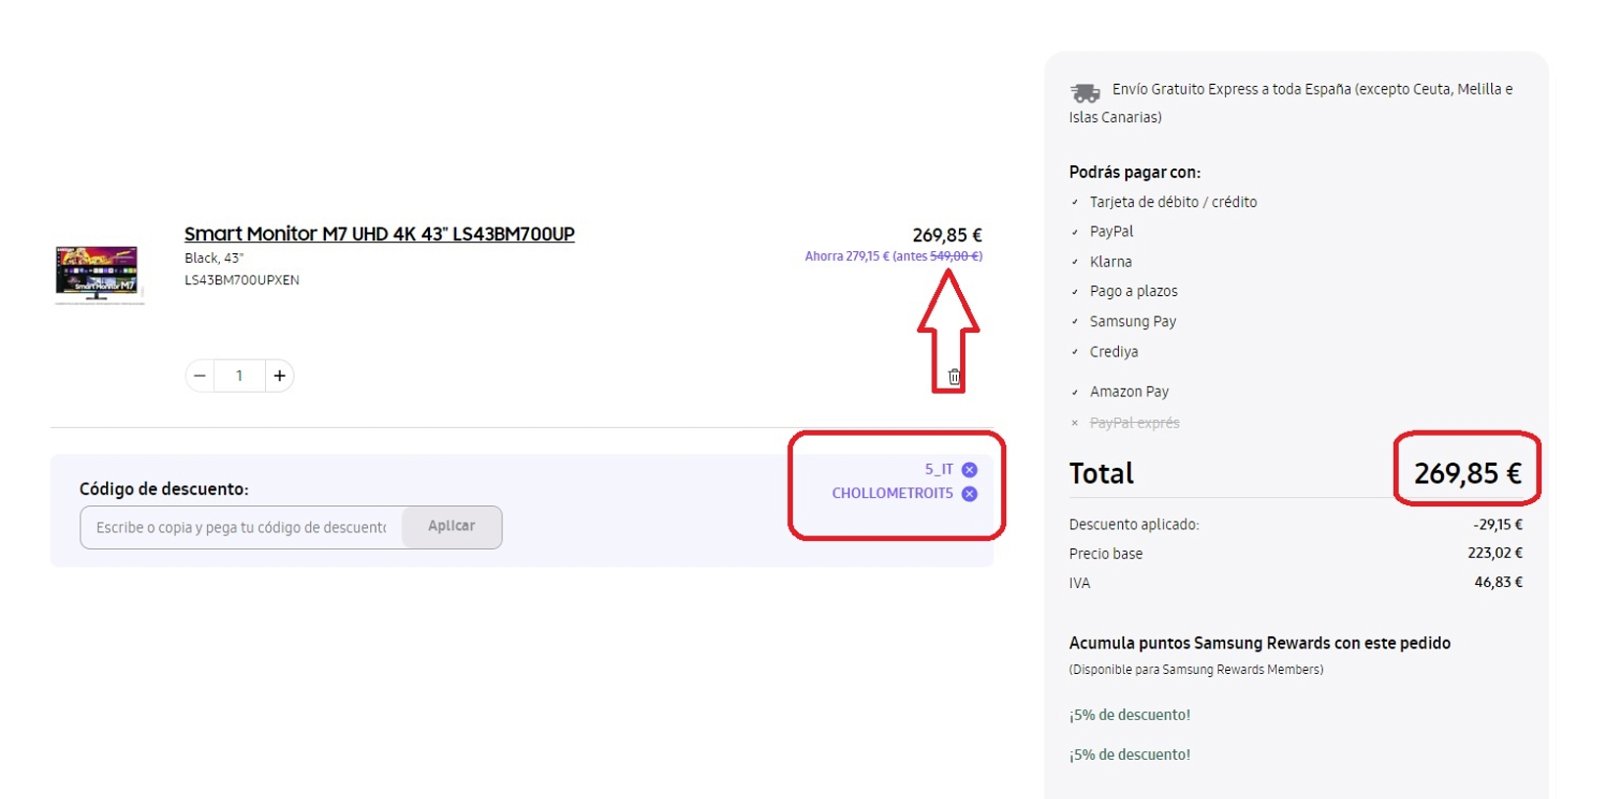The image size is (1600, 799).
Task: Click the item price 269,85 €
Action: (947, 235)
